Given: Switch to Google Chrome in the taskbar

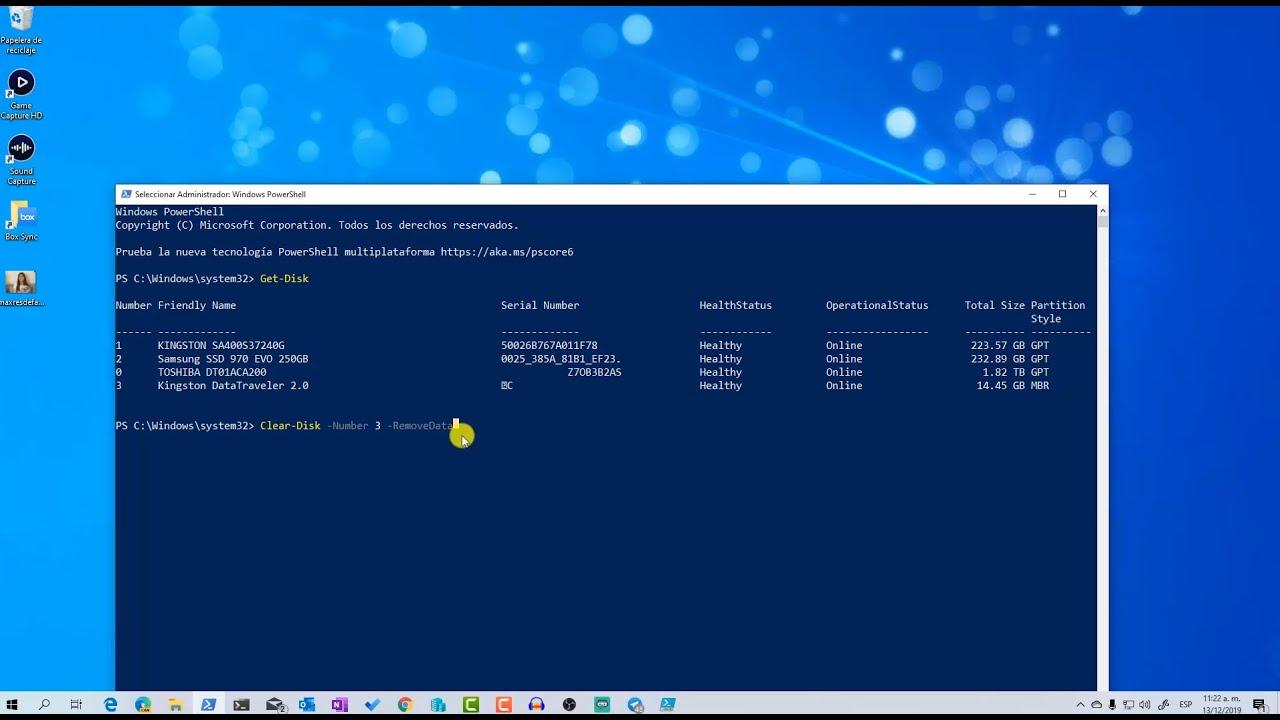Looking at the screenshot, I should pyautogui.click(x=404, y=705).
